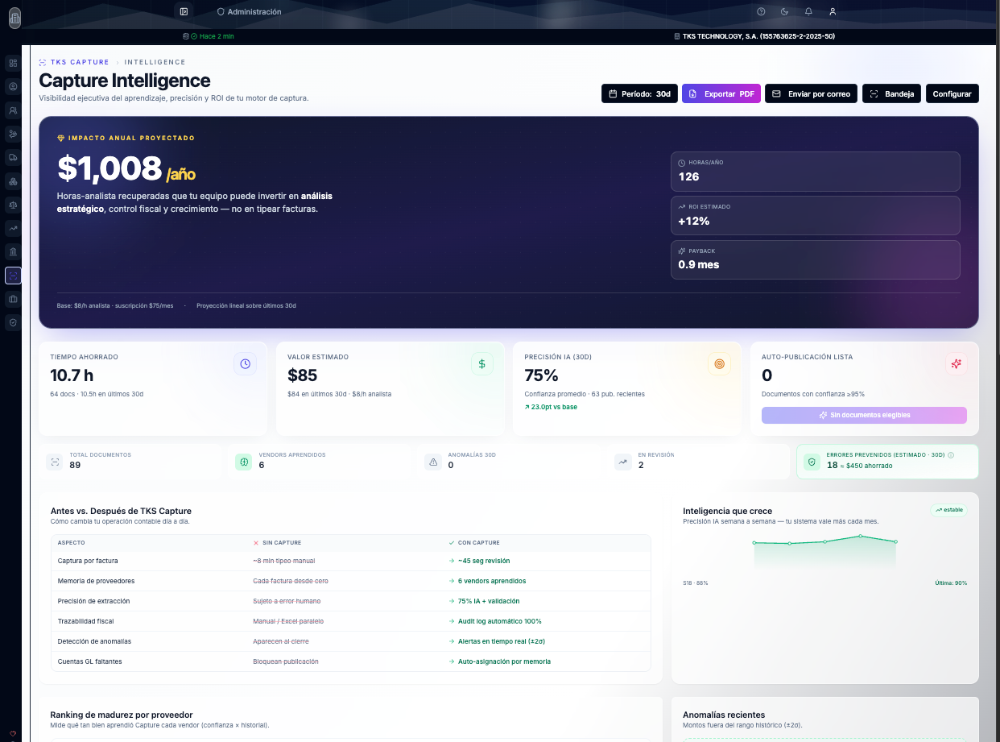Toggle the sidebar panel icon in top bar
Image resolution: width=1000 pixels, height=742 pixels.
pos(184,11)
